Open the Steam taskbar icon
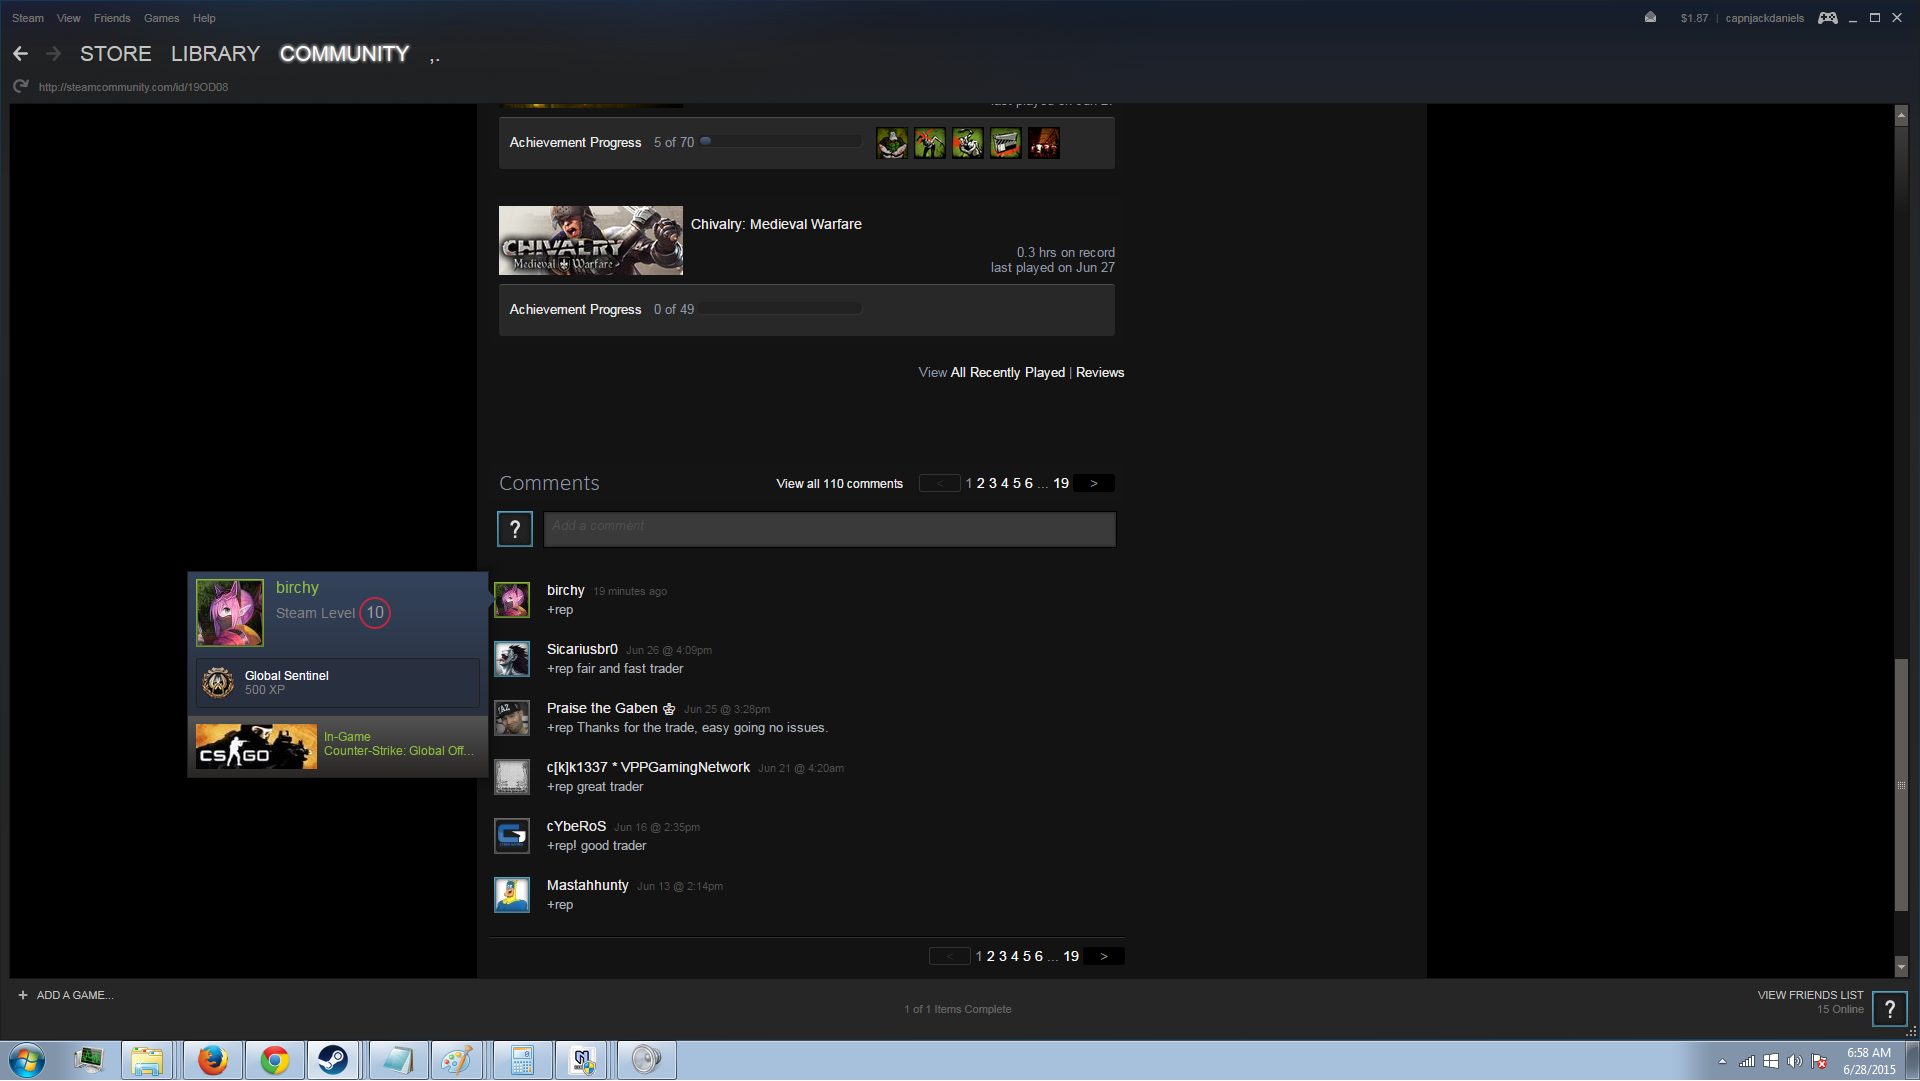Screen dimensions: 1920x1081 point(333,1061)
